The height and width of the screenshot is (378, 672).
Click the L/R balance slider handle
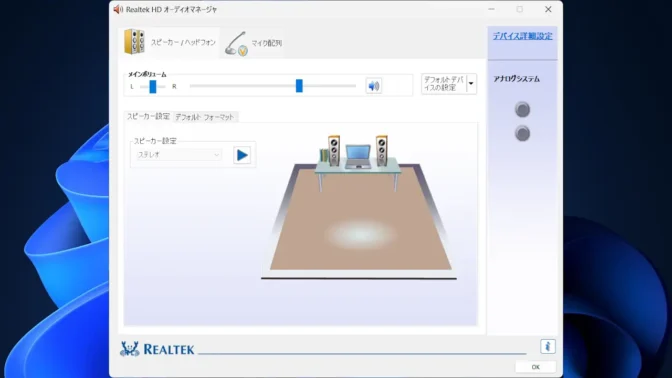coord(153,87)
